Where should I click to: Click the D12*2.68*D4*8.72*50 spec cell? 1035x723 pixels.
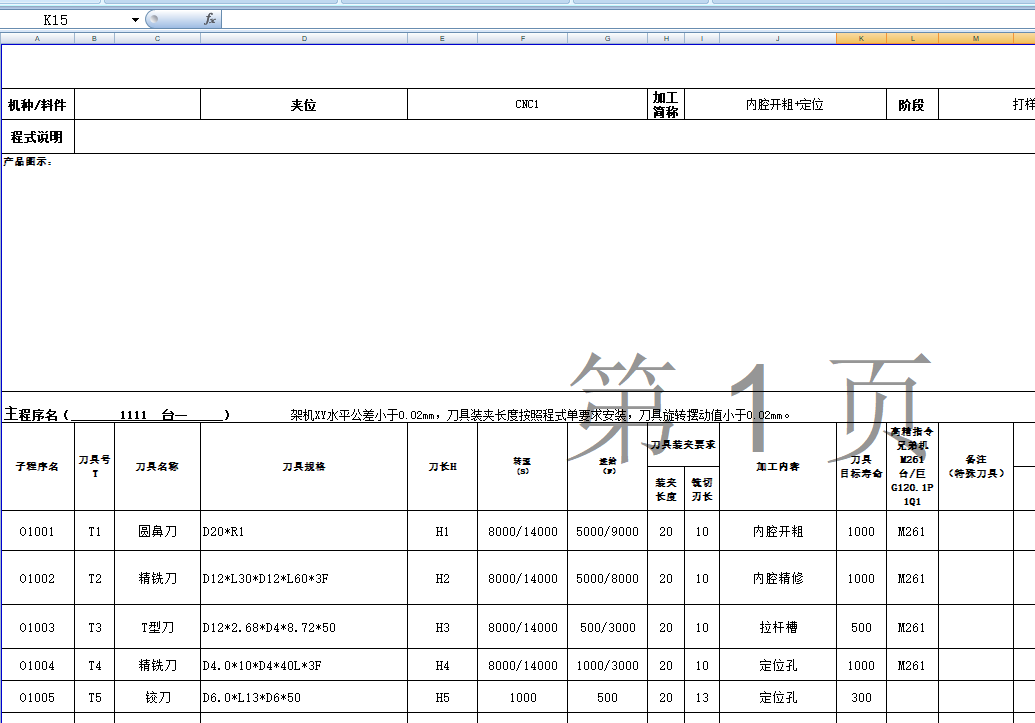click(x=304, y=627)
